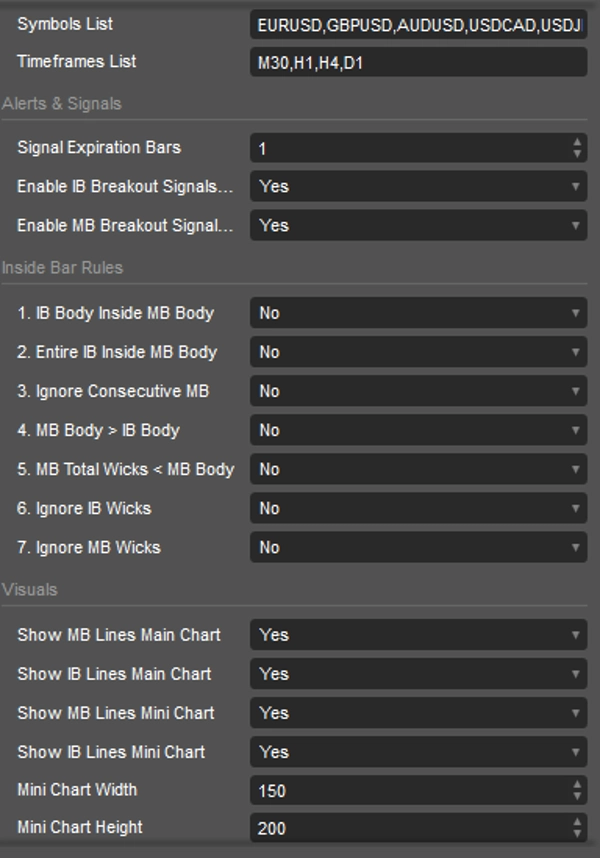The width and height of the screenshot is (600, 858).
Task: Open the Ignore MB Wicks dropdown
Action: 420,547
